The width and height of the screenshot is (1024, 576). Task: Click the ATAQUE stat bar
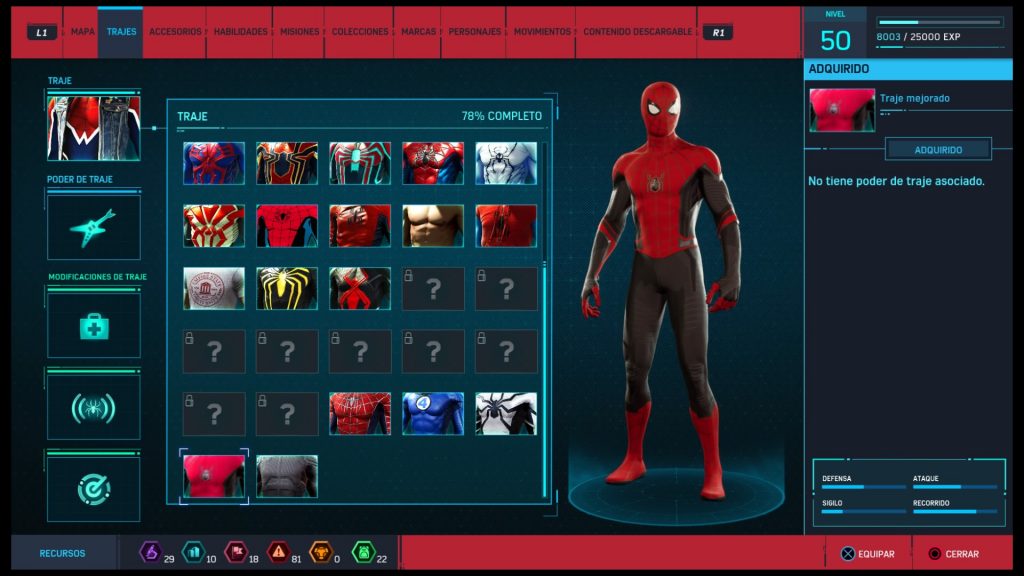(955, 487)
